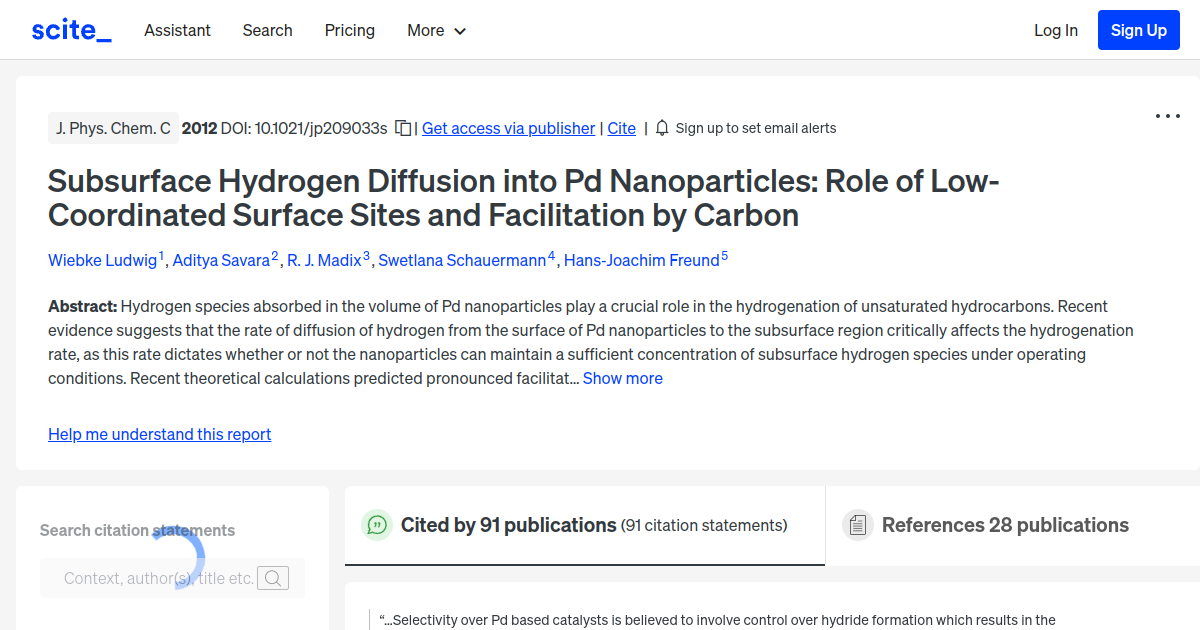Click the green citation quote icon

pyautogui.click(x=376, y=524)
